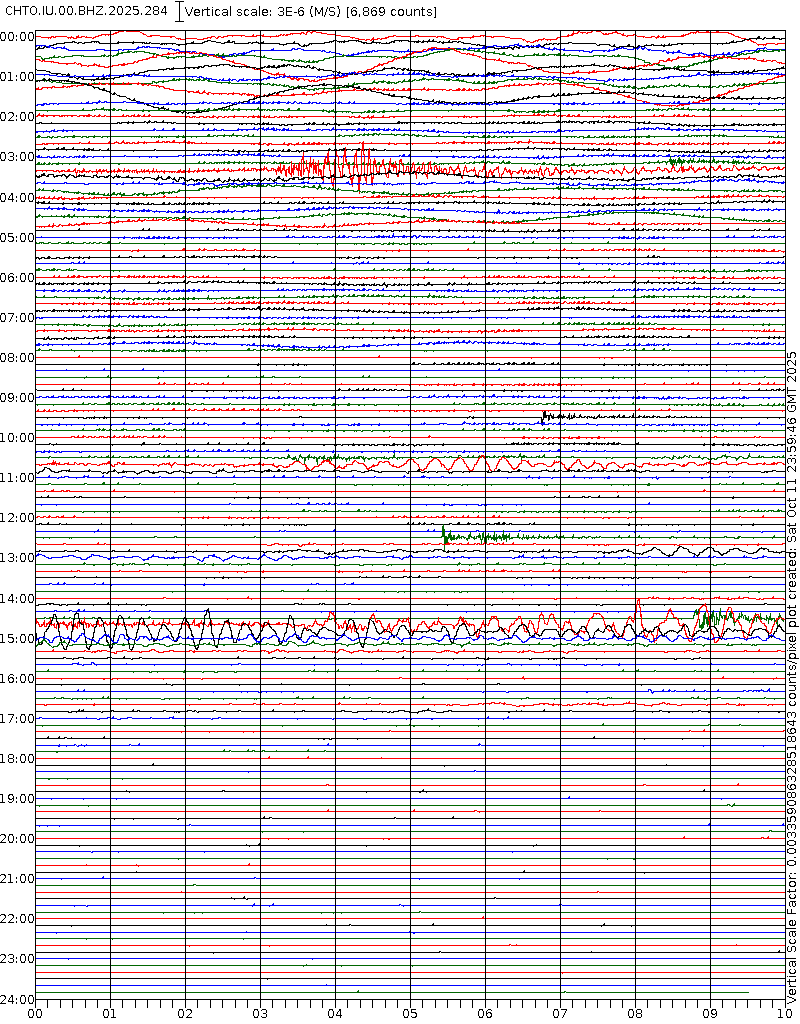The height and width of the screenshot is (1024, 800).
Task: Click the 00:00 hour label at top left
Action: (18, 36)
